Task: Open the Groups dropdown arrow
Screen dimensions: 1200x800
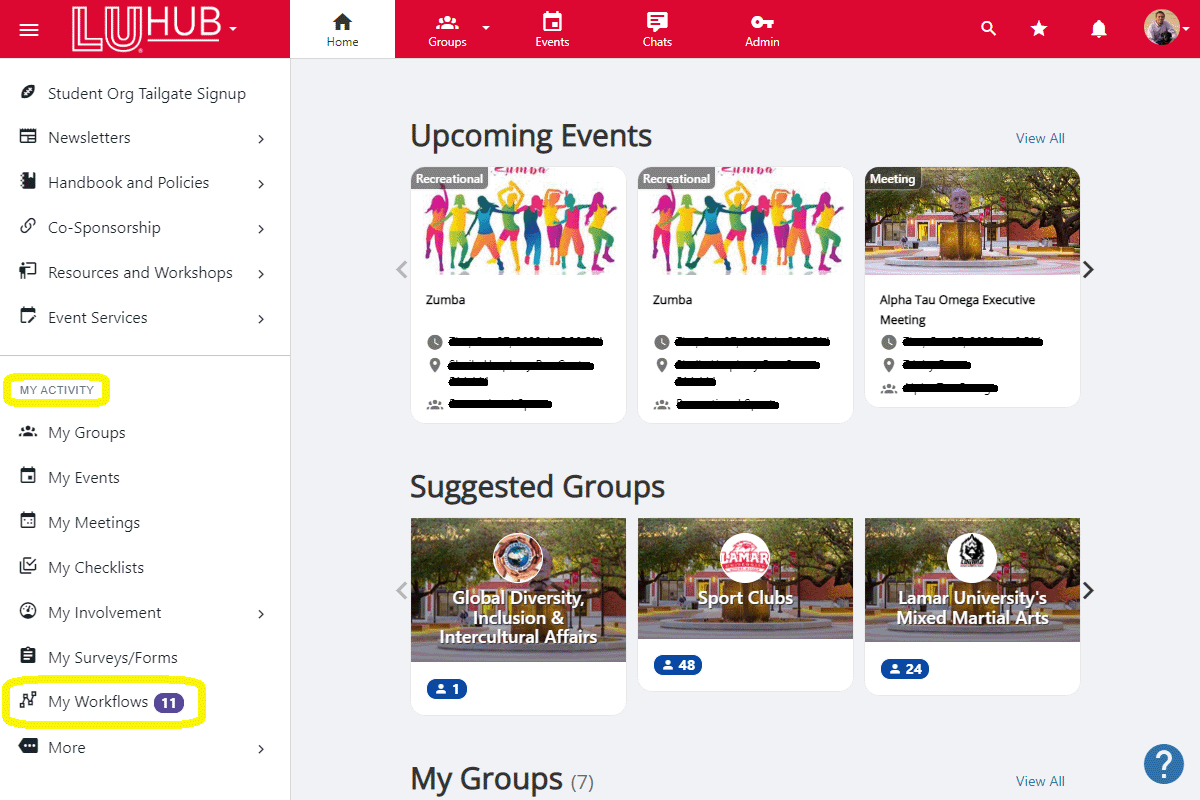Action: [486, 28]
